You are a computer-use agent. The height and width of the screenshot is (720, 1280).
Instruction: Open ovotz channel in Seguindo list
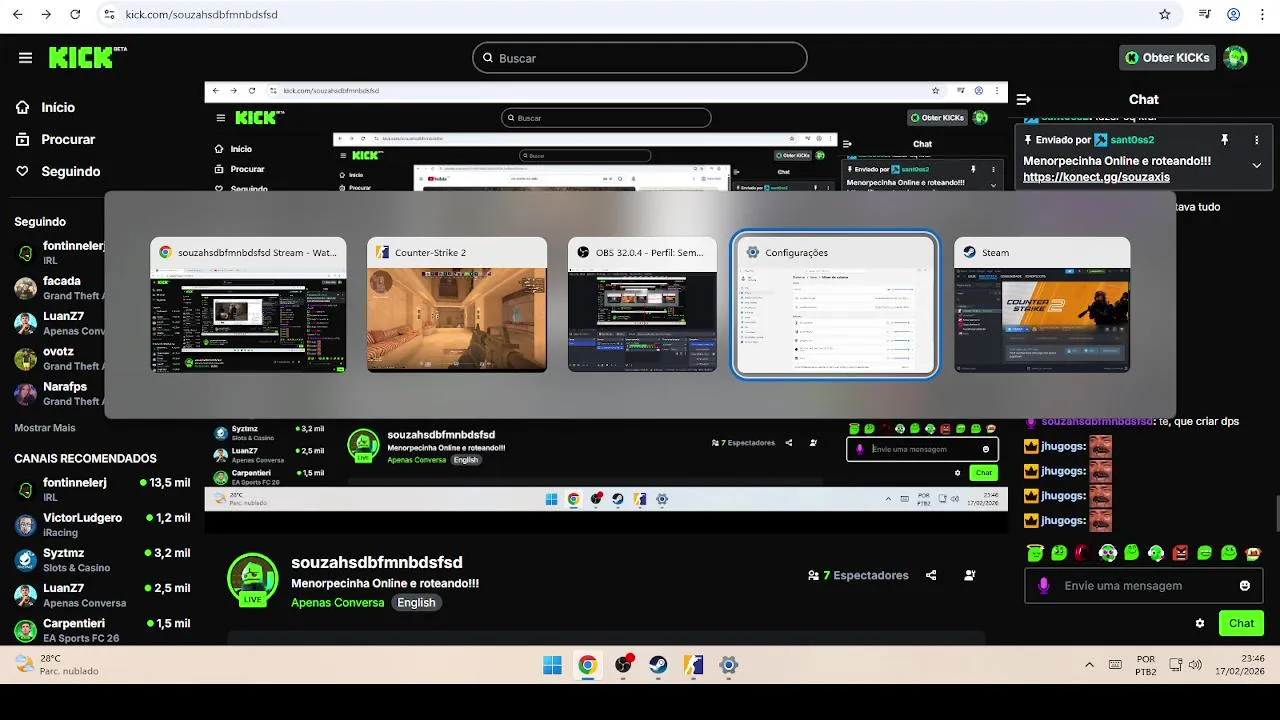click(60, 358)
